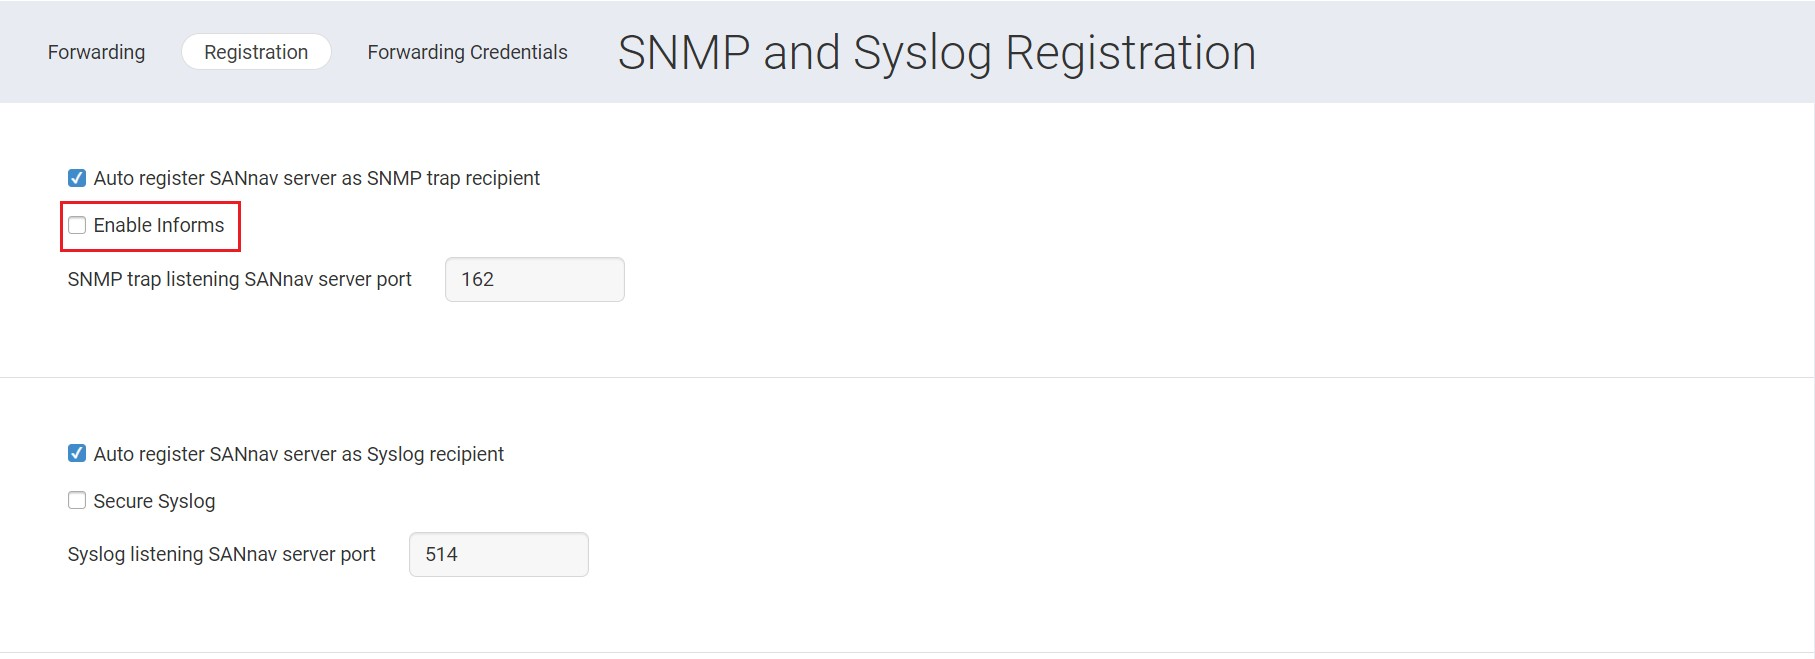Select the Syslog listening port field
Image resolution: width=1815 pixels, height=659 pixels.
(x=498, y=554)
